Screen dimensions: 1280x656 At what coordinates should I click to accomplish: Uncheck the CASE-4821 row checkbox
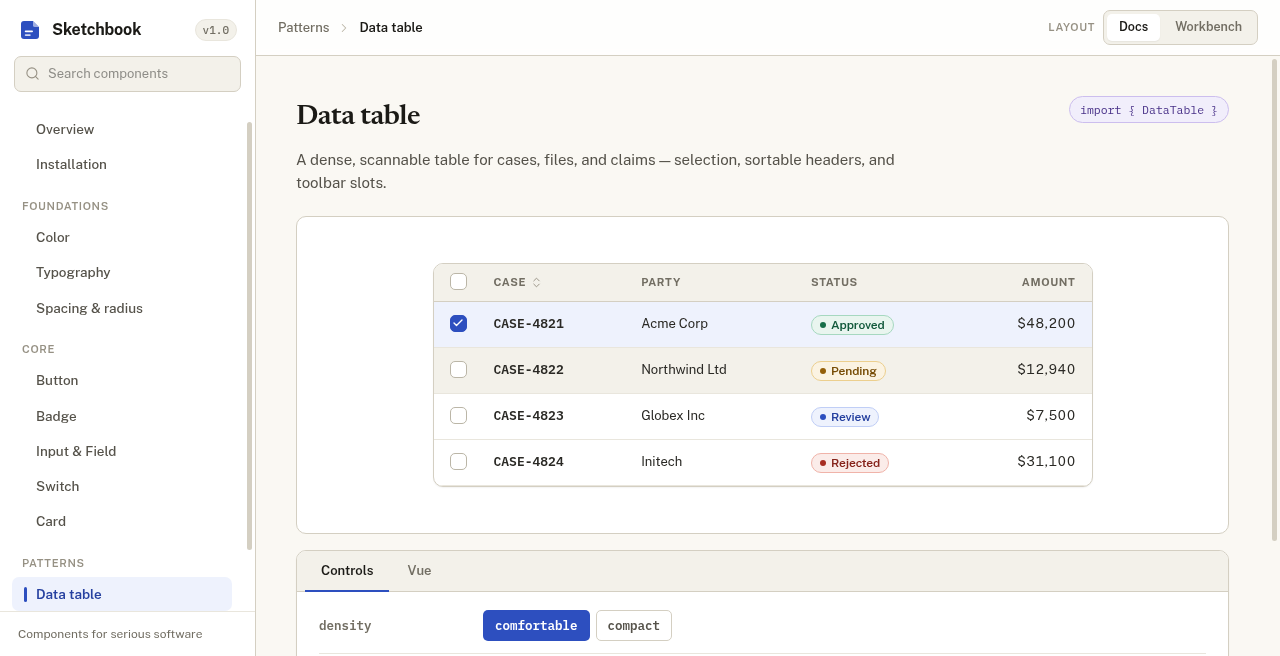(x=458, y=324)
